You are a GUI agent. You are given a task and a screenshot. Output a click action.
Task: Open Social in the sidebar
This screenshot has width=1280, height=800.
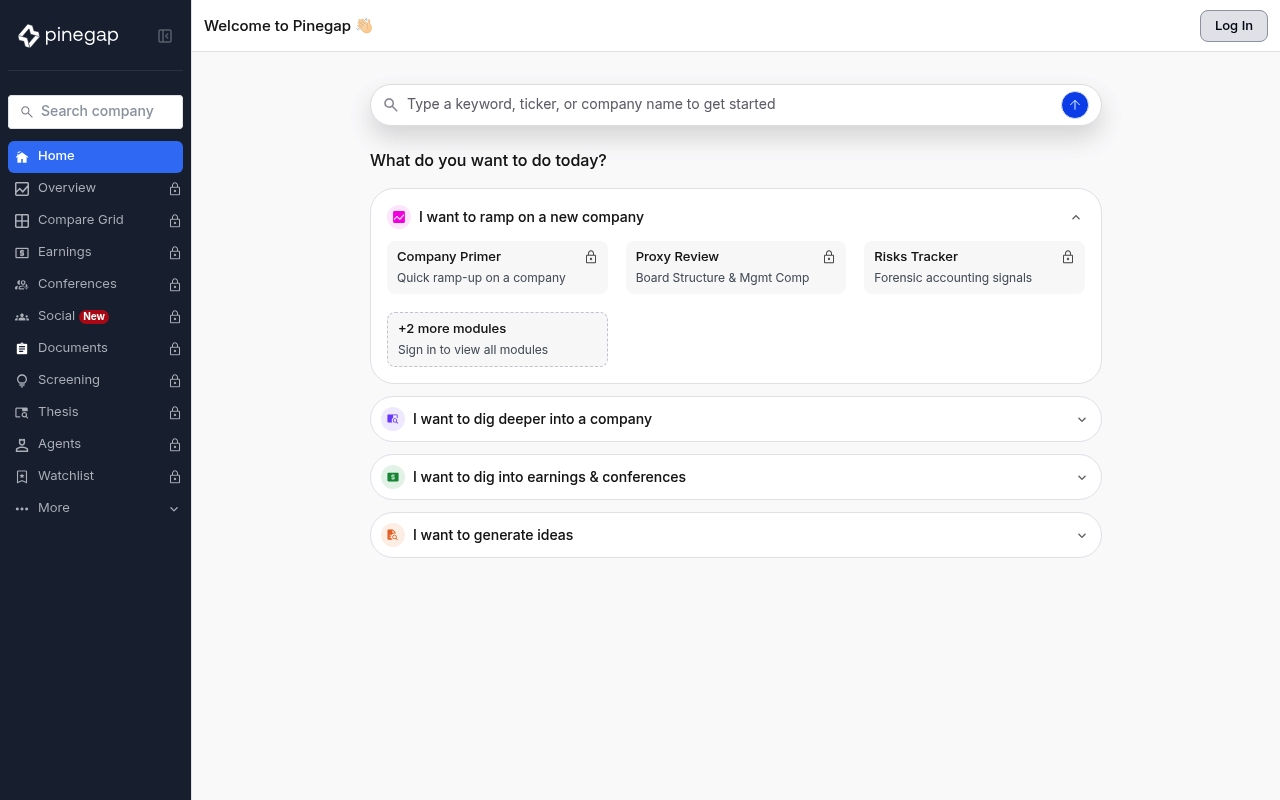(95, 317)
